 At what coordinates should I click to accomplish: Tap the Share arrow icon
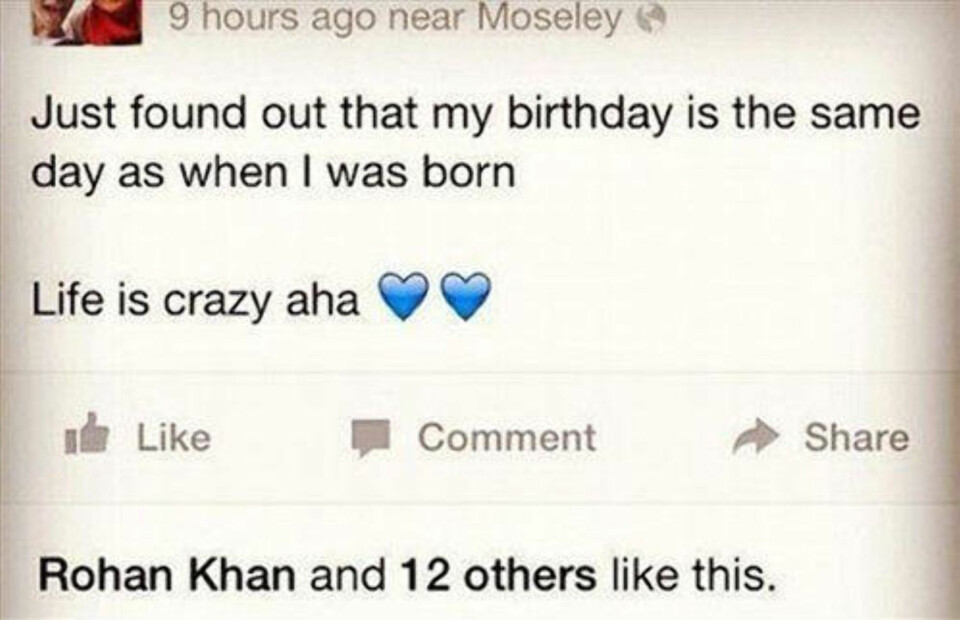point(756,436)
